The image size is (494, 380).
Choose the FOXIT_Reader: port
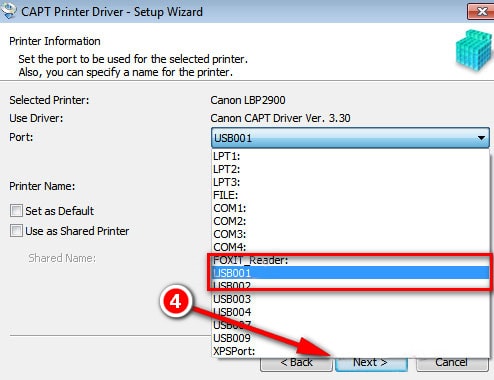(350, 260)
